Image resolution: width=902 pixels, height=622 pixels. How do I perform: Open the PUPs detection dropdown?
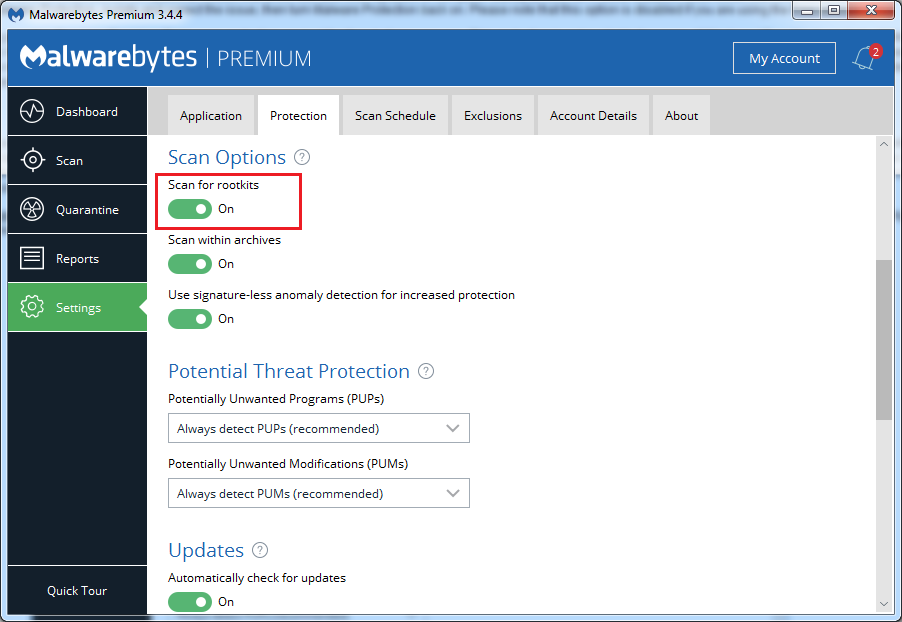tap(319, 428)
